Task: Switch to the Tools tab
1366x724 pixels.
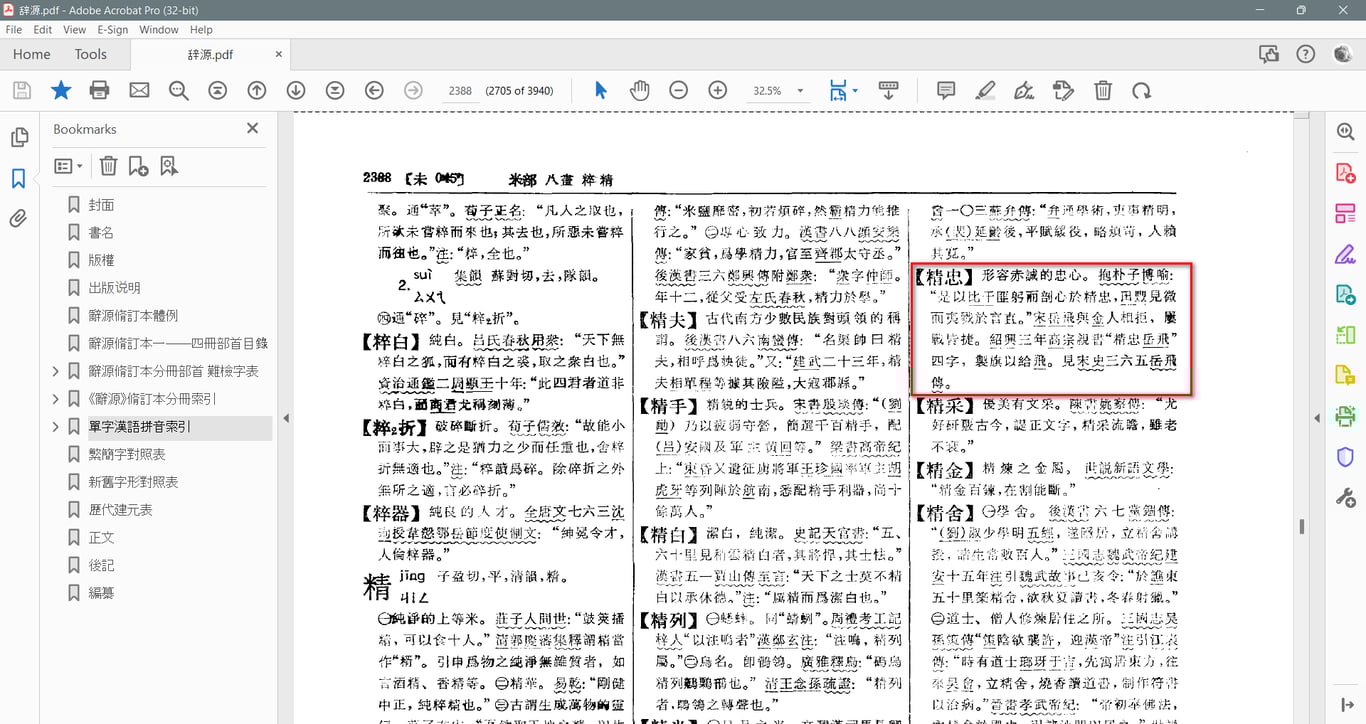Action: [x=90, y=54]
